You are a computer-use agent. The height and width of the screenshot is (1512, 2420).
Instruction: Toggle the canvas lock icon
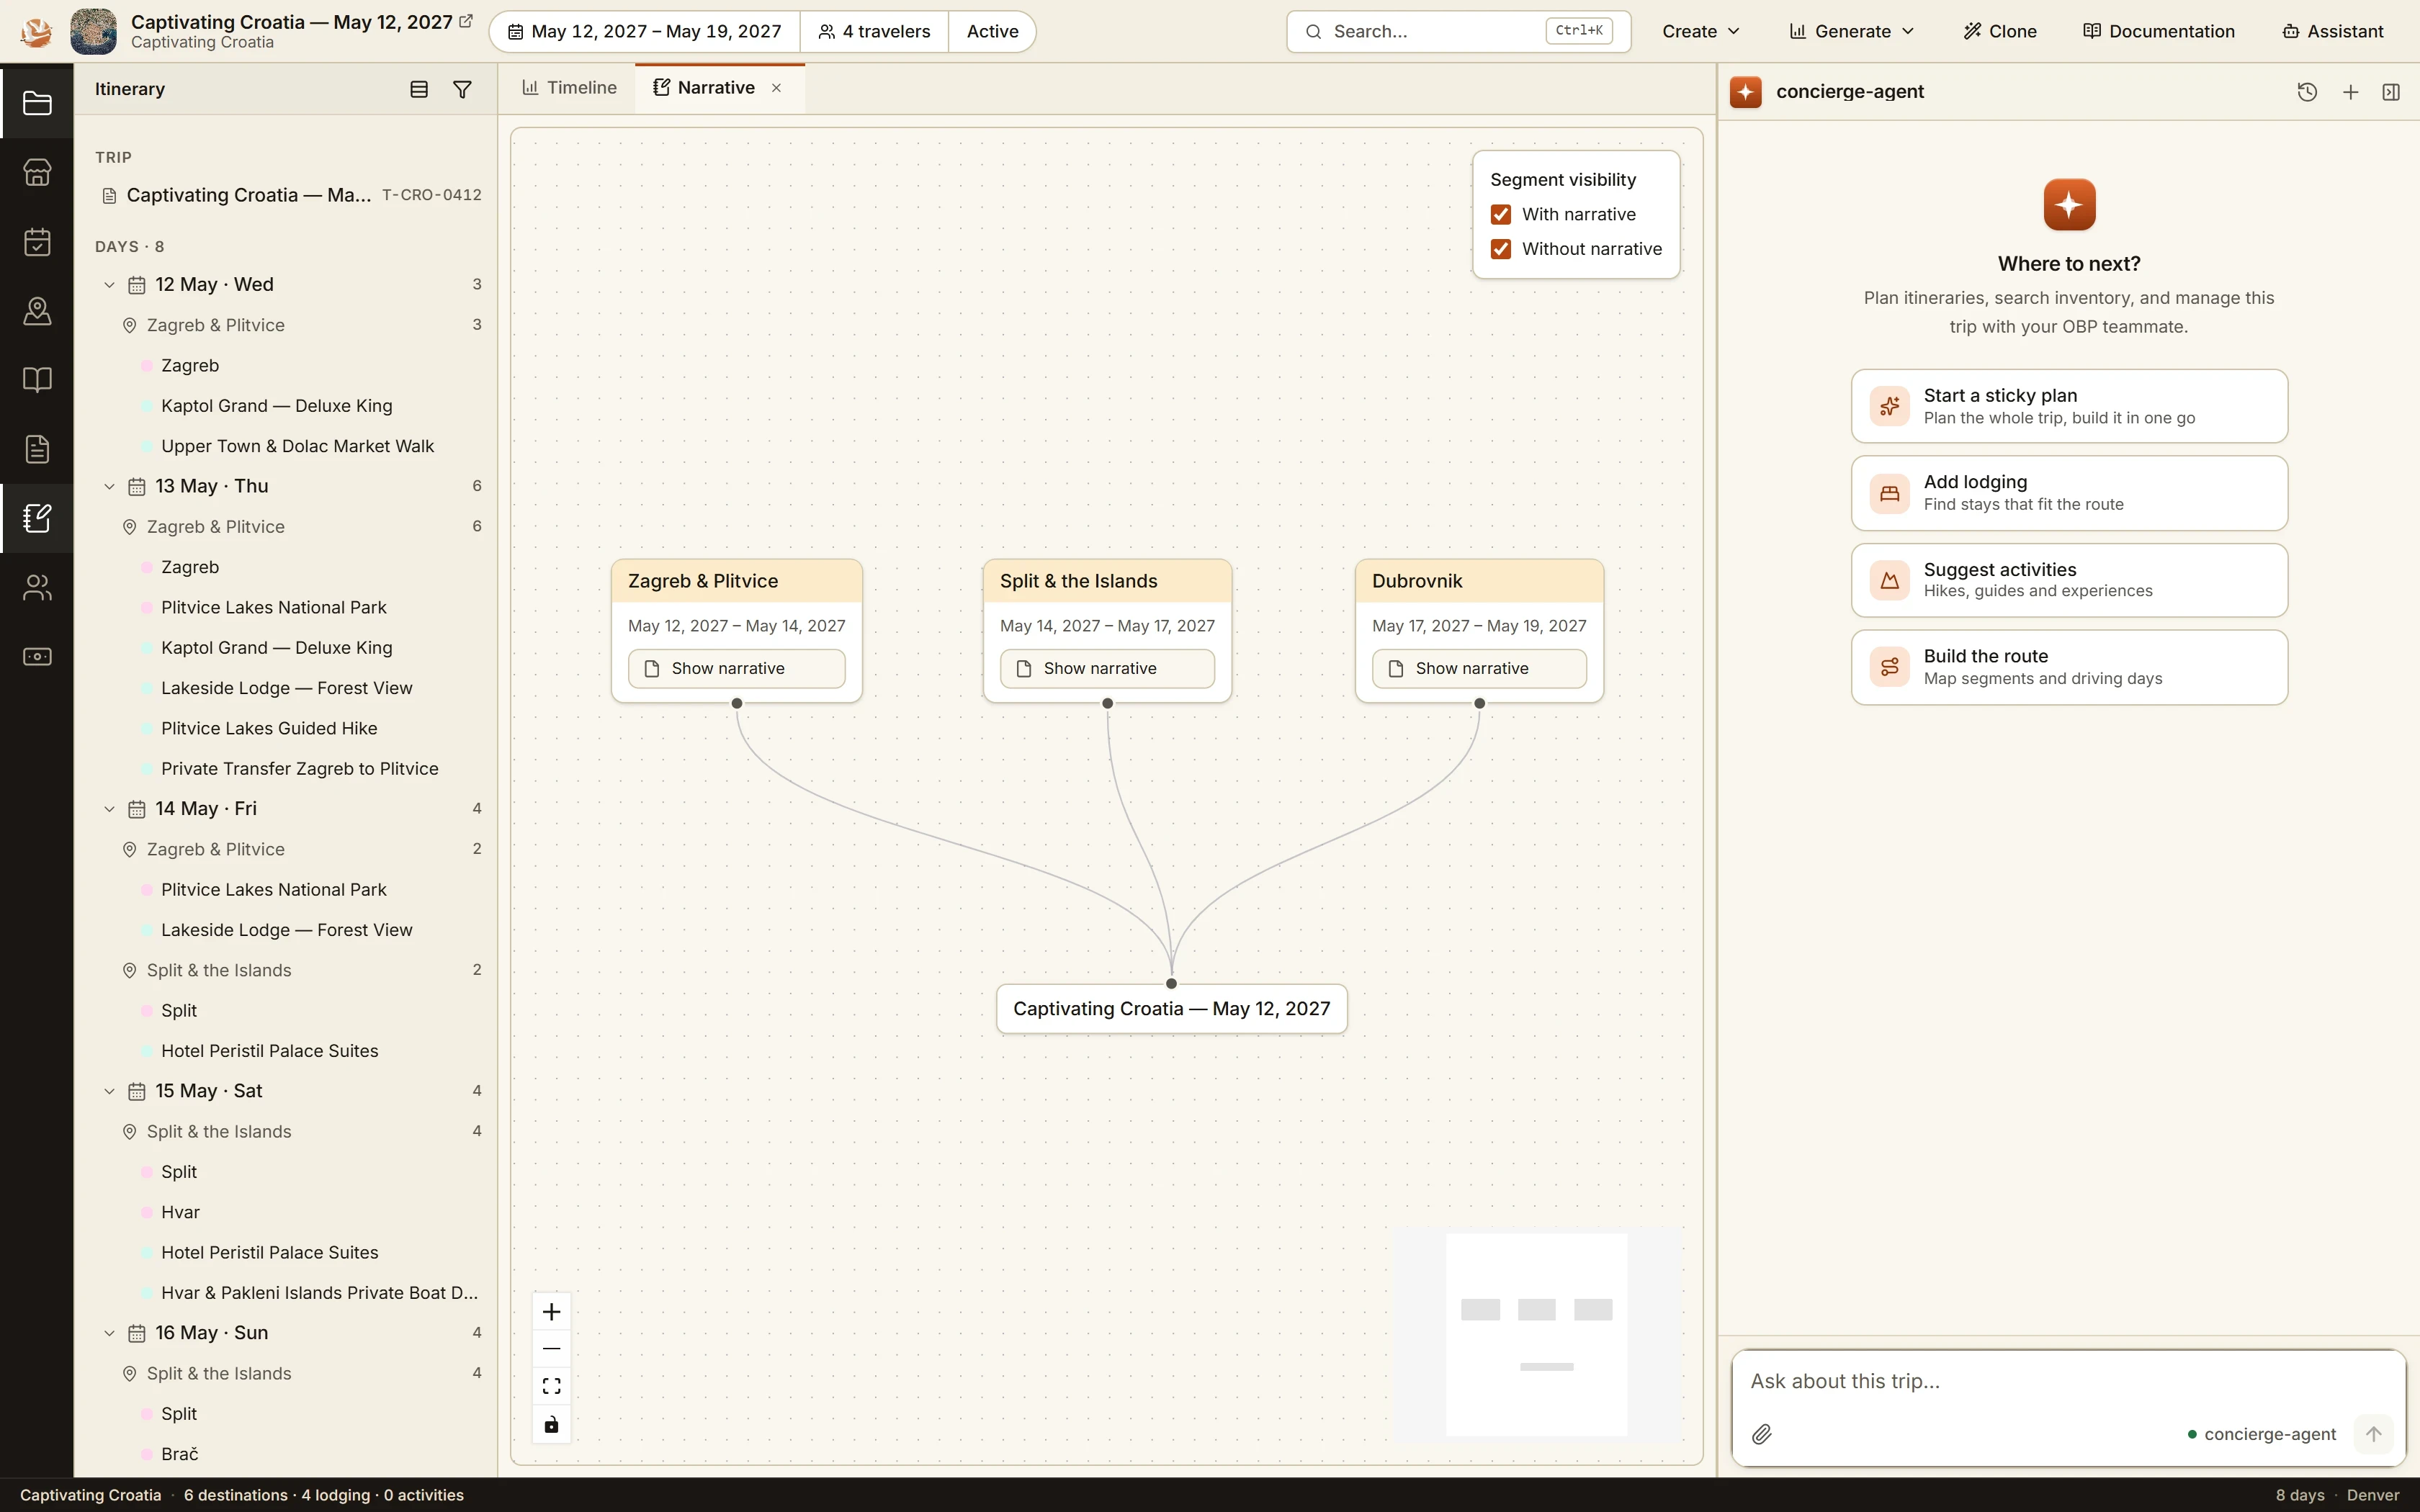pyautogui.click(x=551, y=1424)
